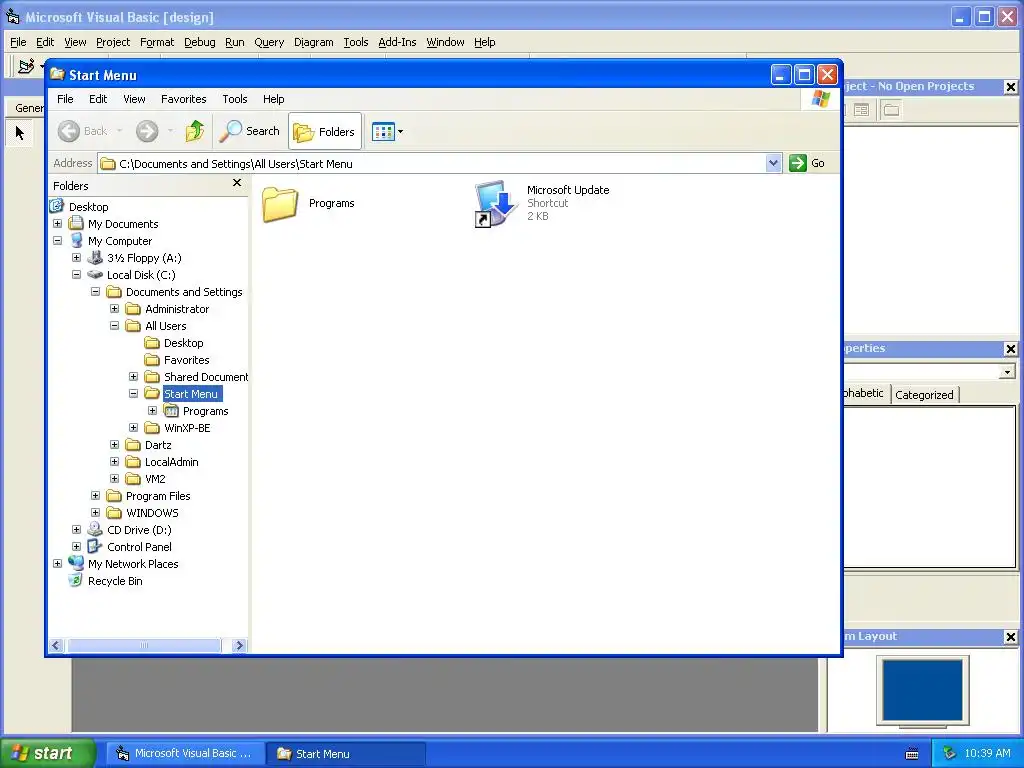Viewport: 1024px width, 768px height.
Task: Select the Dartz user folder
Action: point(158,445)
